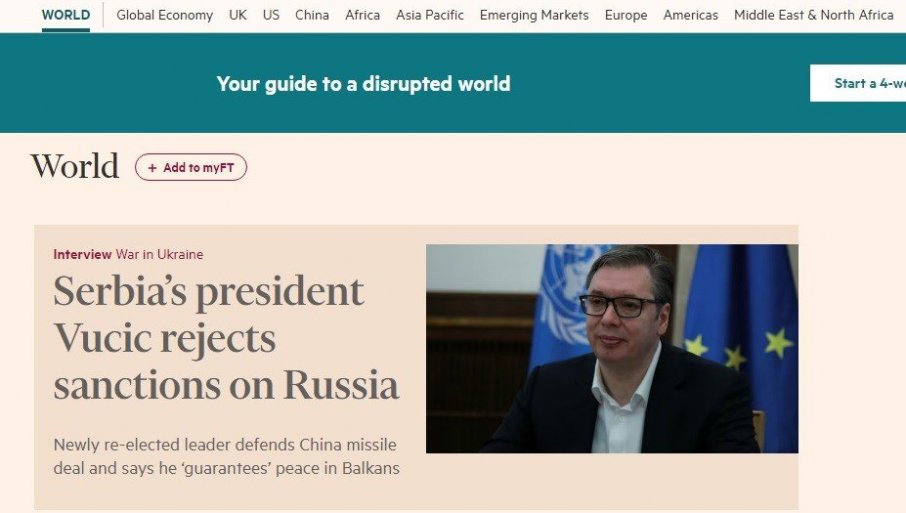
Task: Click the Start a 4-week trial button
Action: [858, 83]
